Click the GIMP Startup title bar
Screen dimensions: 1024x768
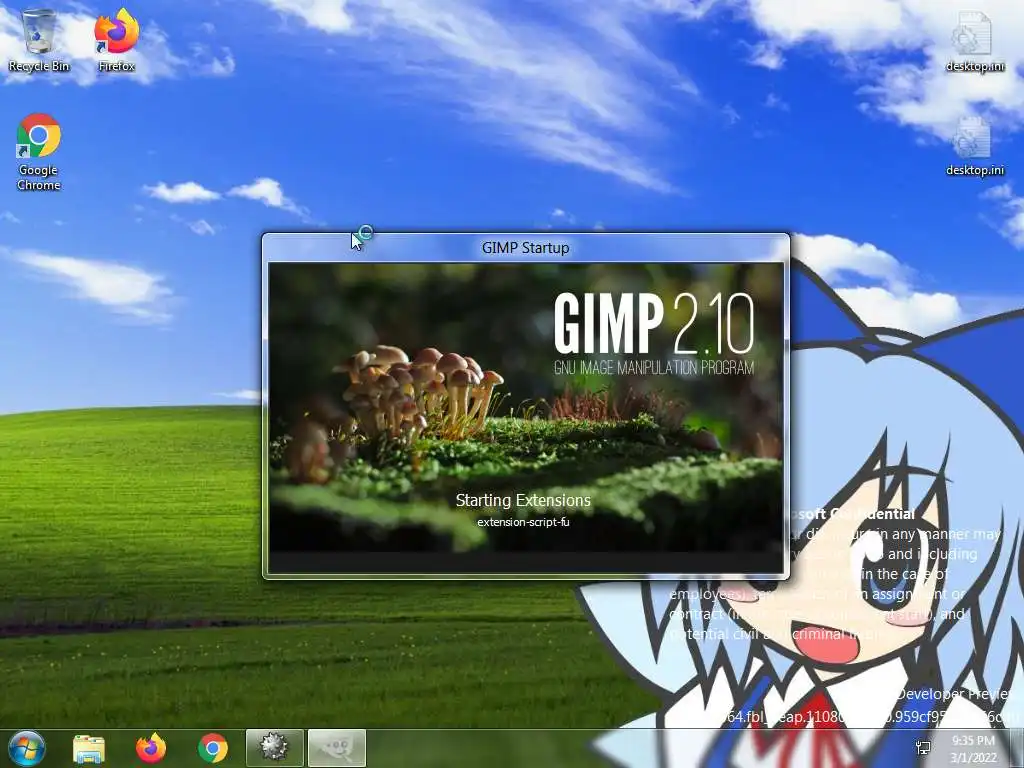click(526, 248)
